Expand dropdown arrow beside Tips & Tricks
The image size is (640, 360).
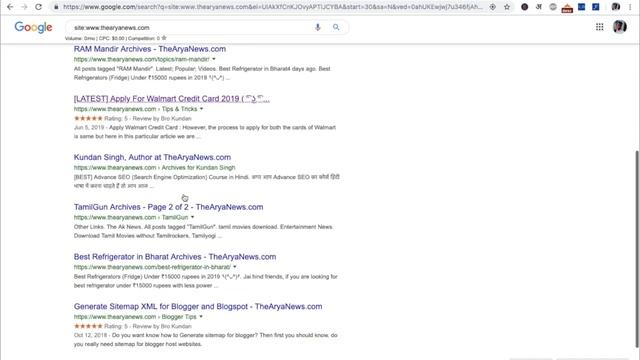pyautogui.click(x=202, y=109)
